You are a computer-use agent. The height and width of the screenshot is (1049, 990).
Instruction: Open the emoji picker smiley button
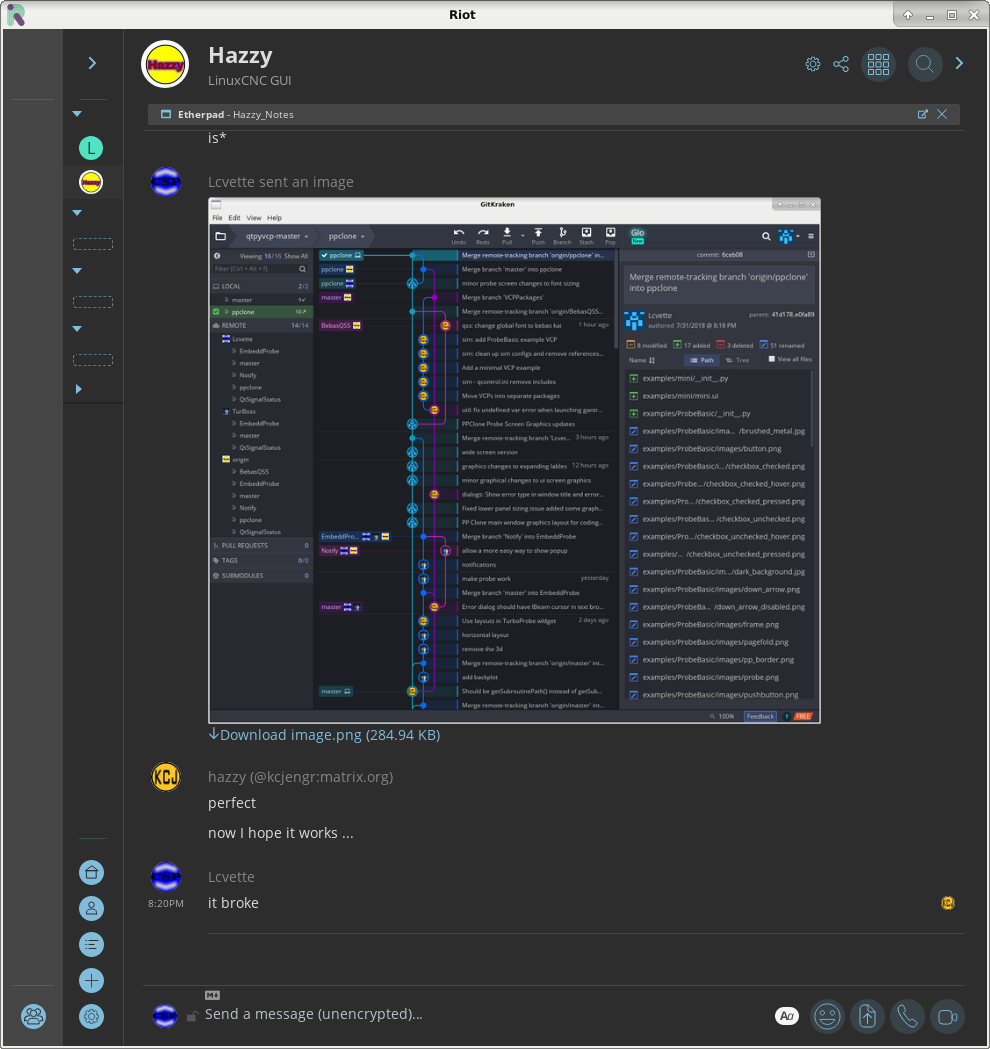click(x=827, y=1017)
